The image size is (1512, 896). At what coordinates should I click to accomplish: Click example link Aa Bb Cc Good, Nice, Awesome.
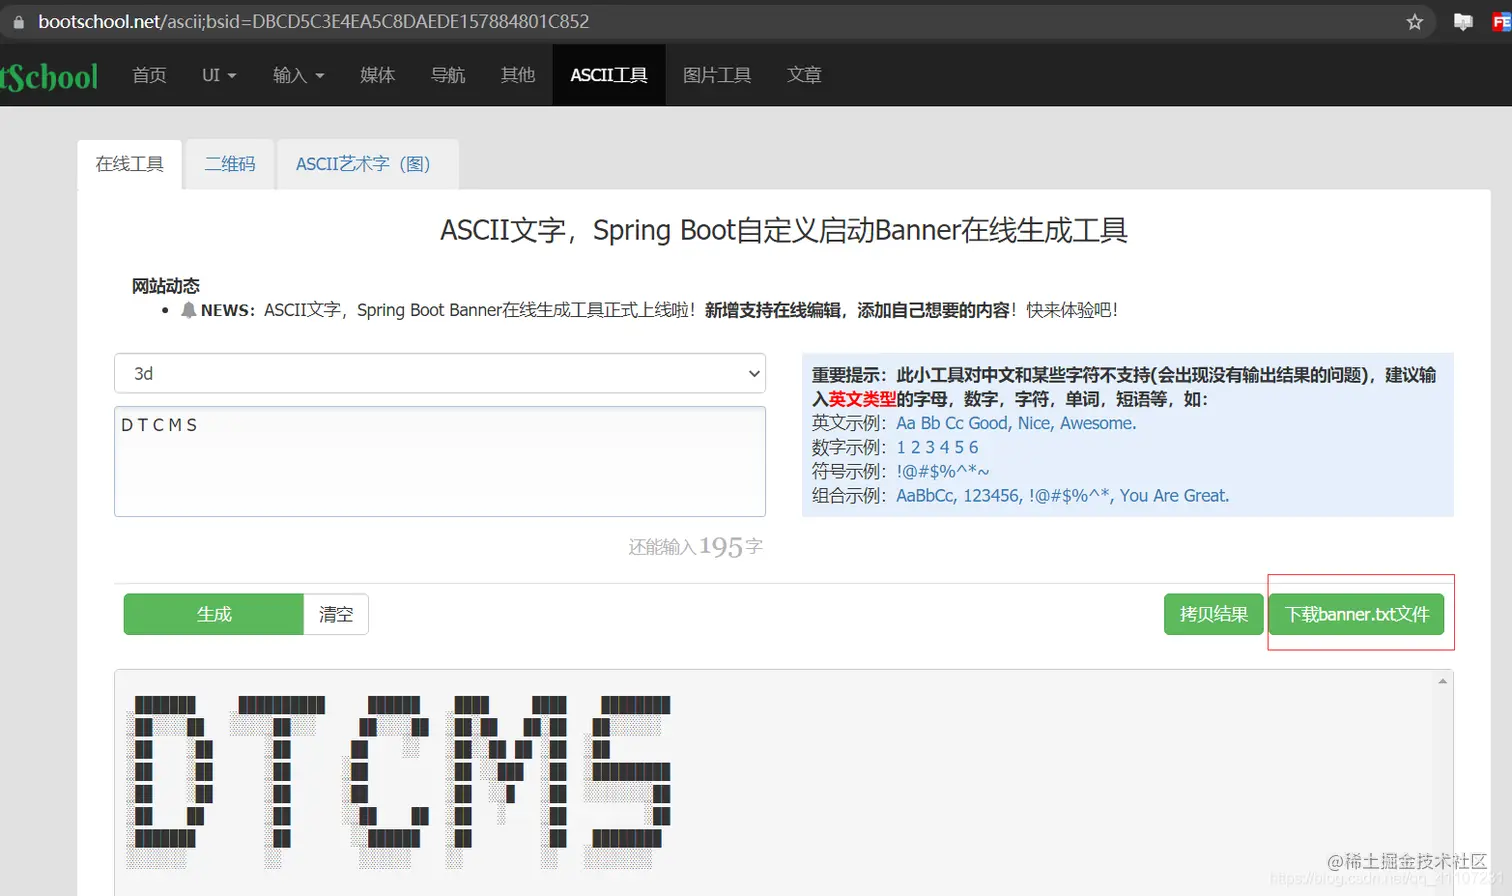[x=1016, y=423]
